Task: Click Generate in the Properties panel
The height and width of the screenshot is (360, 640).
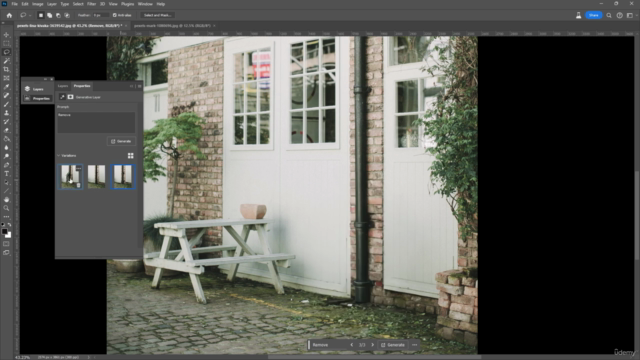Action: point(121,141)
